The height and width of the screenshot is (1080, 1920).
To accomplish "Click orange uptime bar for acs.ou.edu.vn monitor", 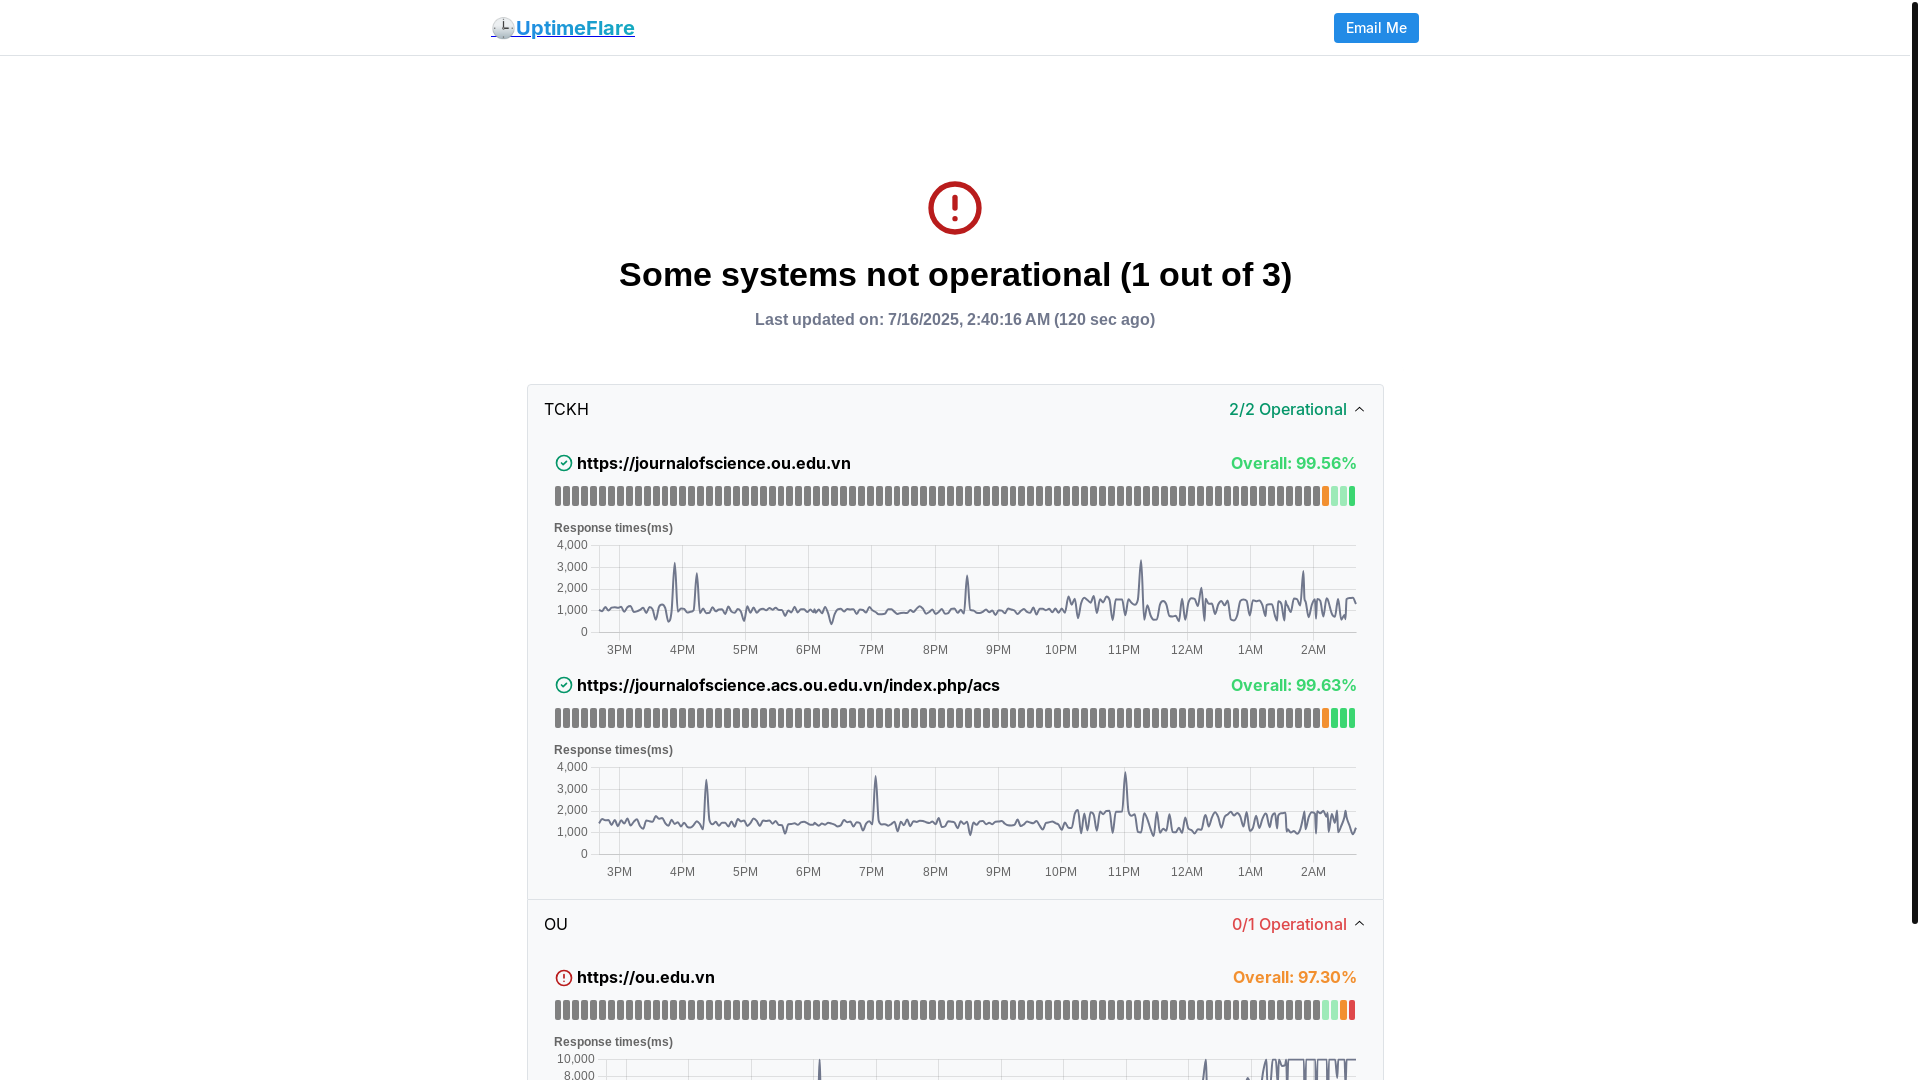I will [x=1325, y=718].
